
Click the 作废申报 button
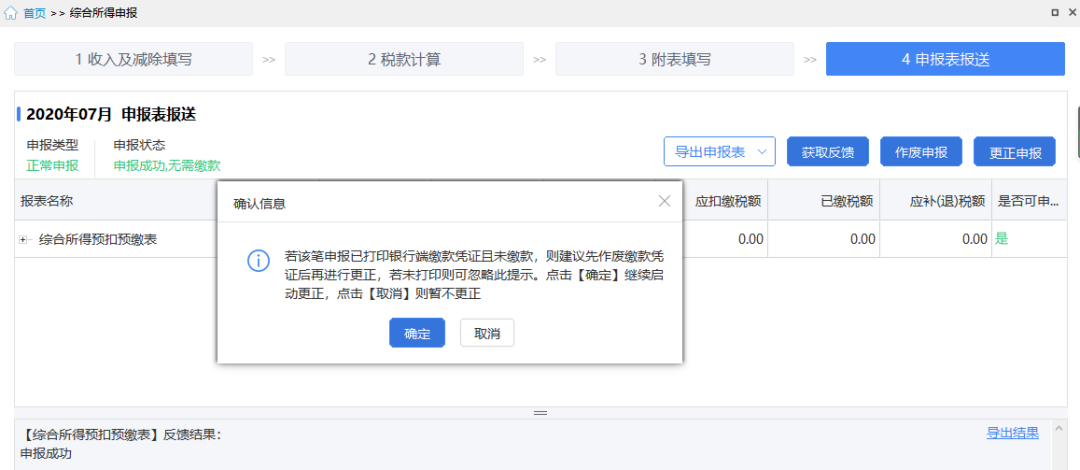click(921, 152)
